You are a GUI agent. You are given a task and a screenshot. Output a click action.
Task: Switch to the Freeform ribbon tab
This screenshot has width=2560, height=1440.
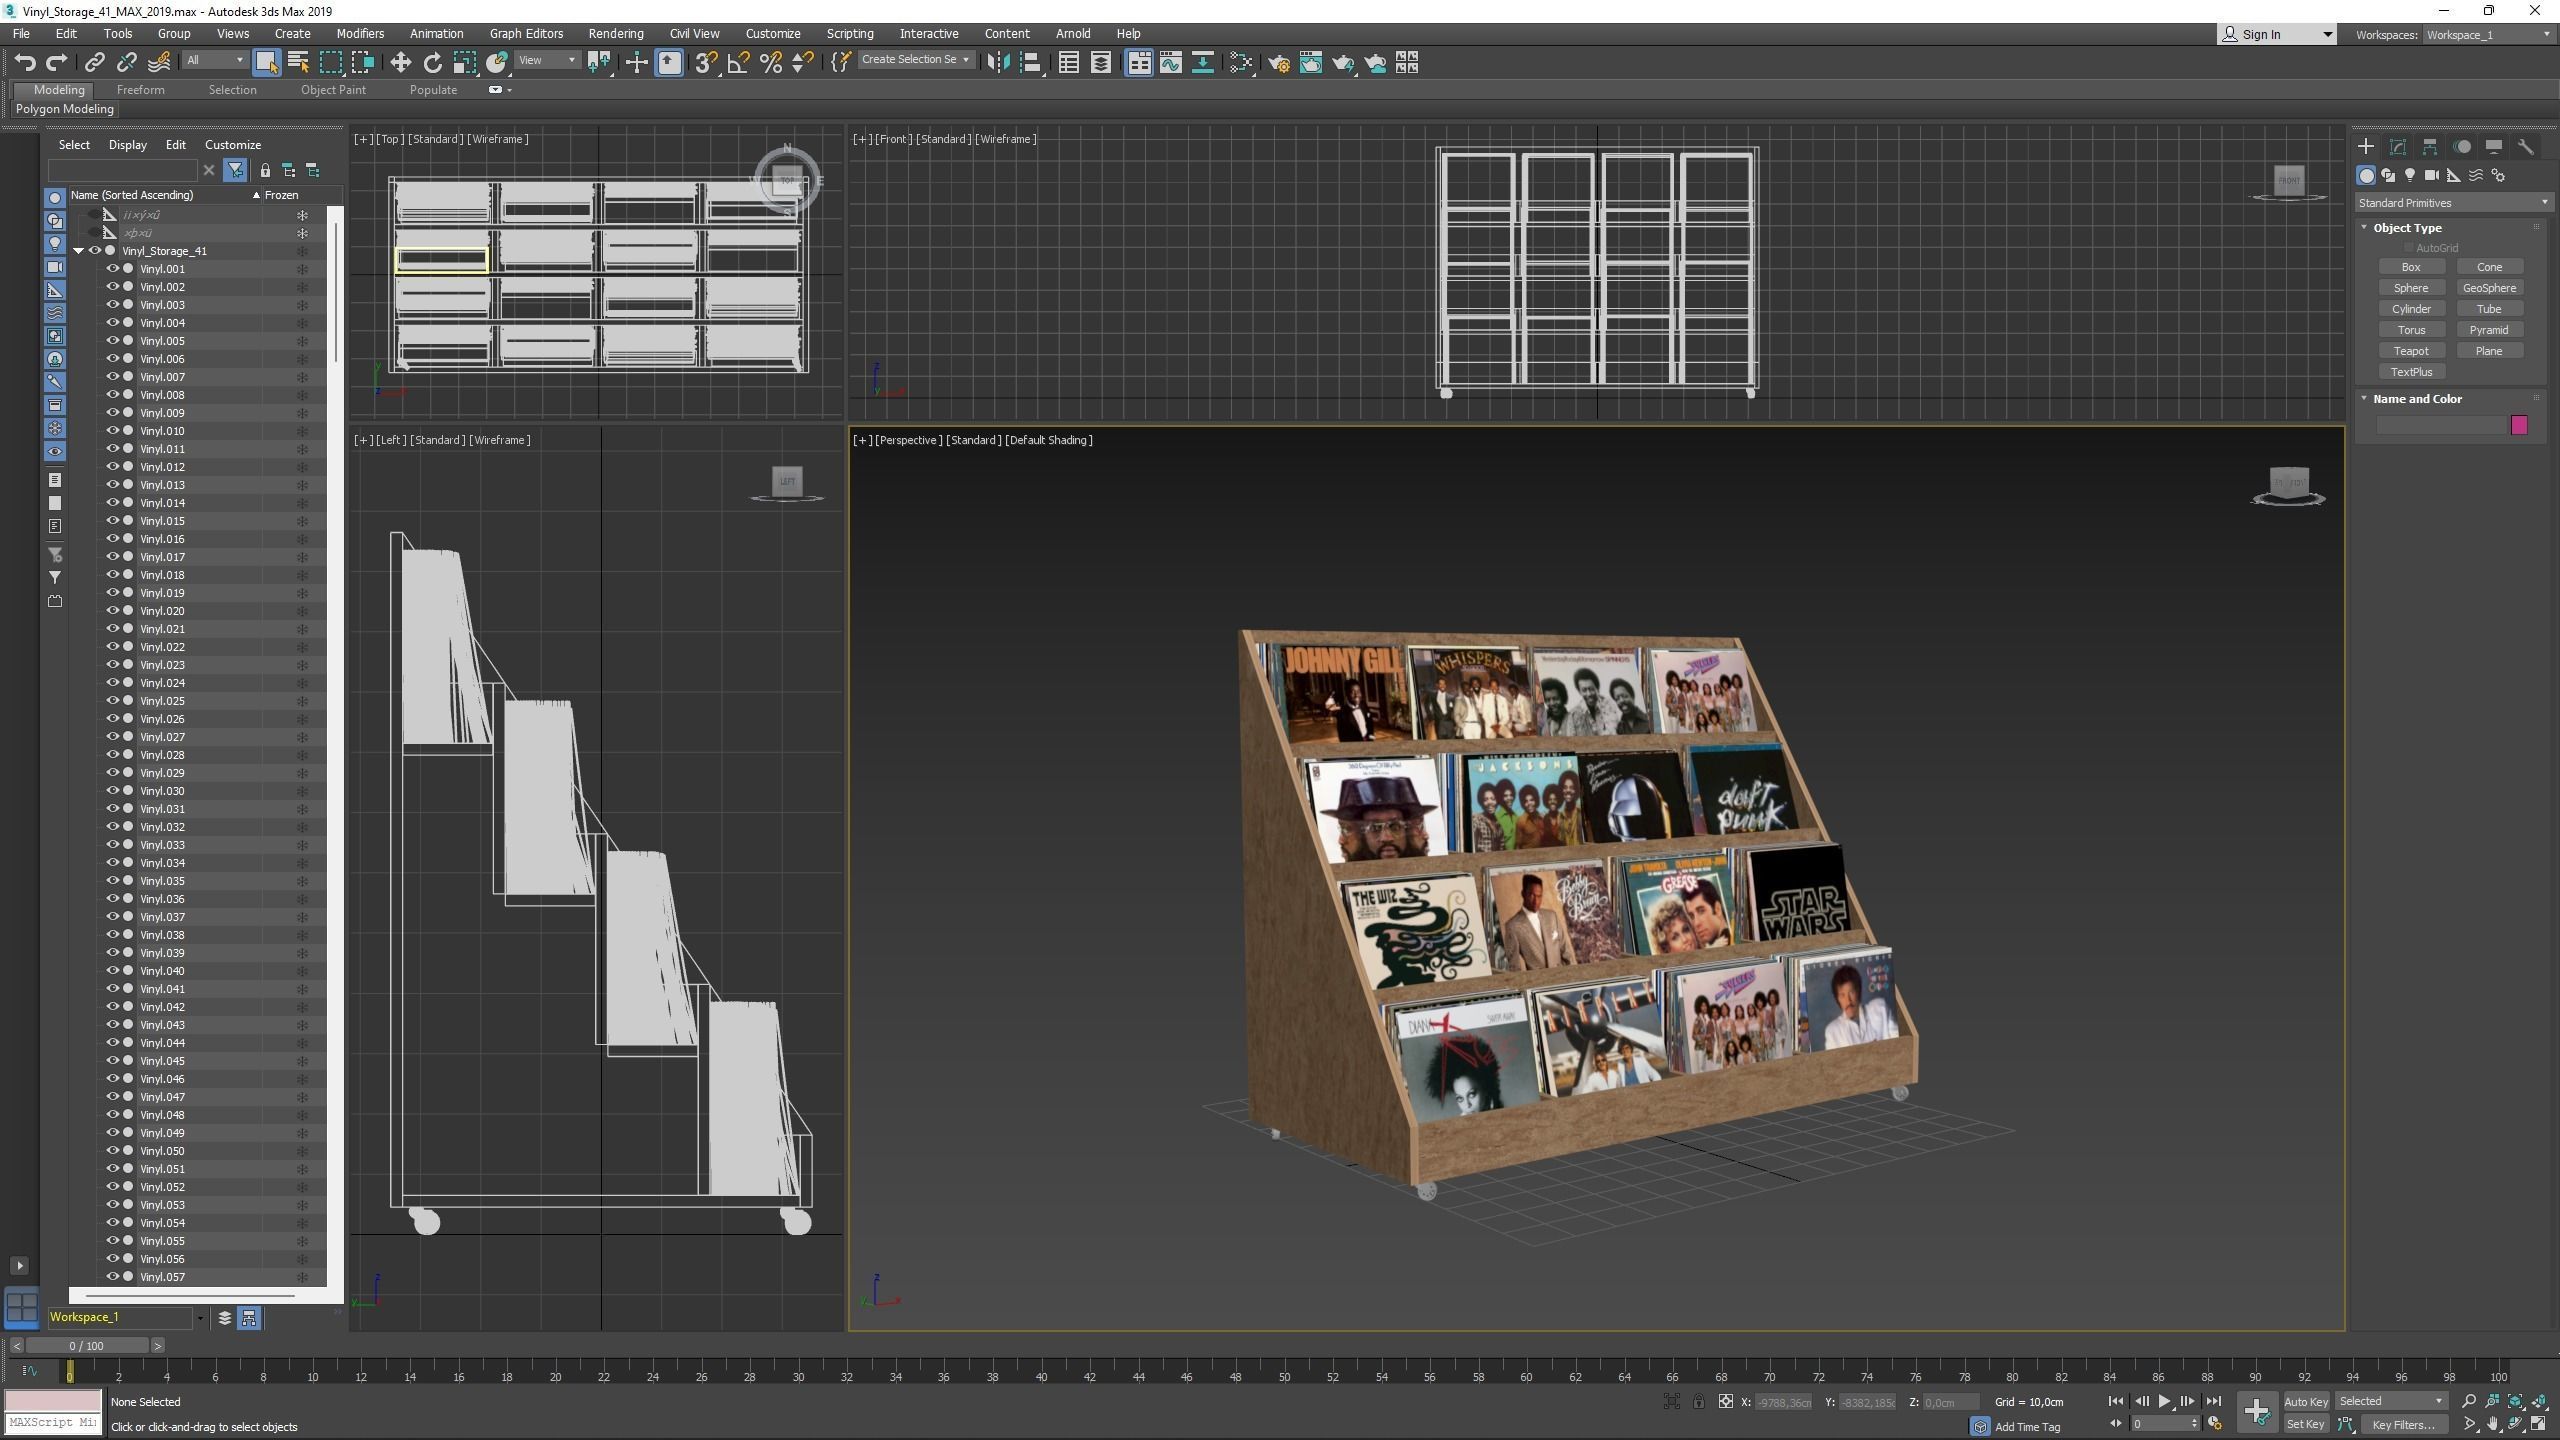pyautogui.click(x=140, y=90)
